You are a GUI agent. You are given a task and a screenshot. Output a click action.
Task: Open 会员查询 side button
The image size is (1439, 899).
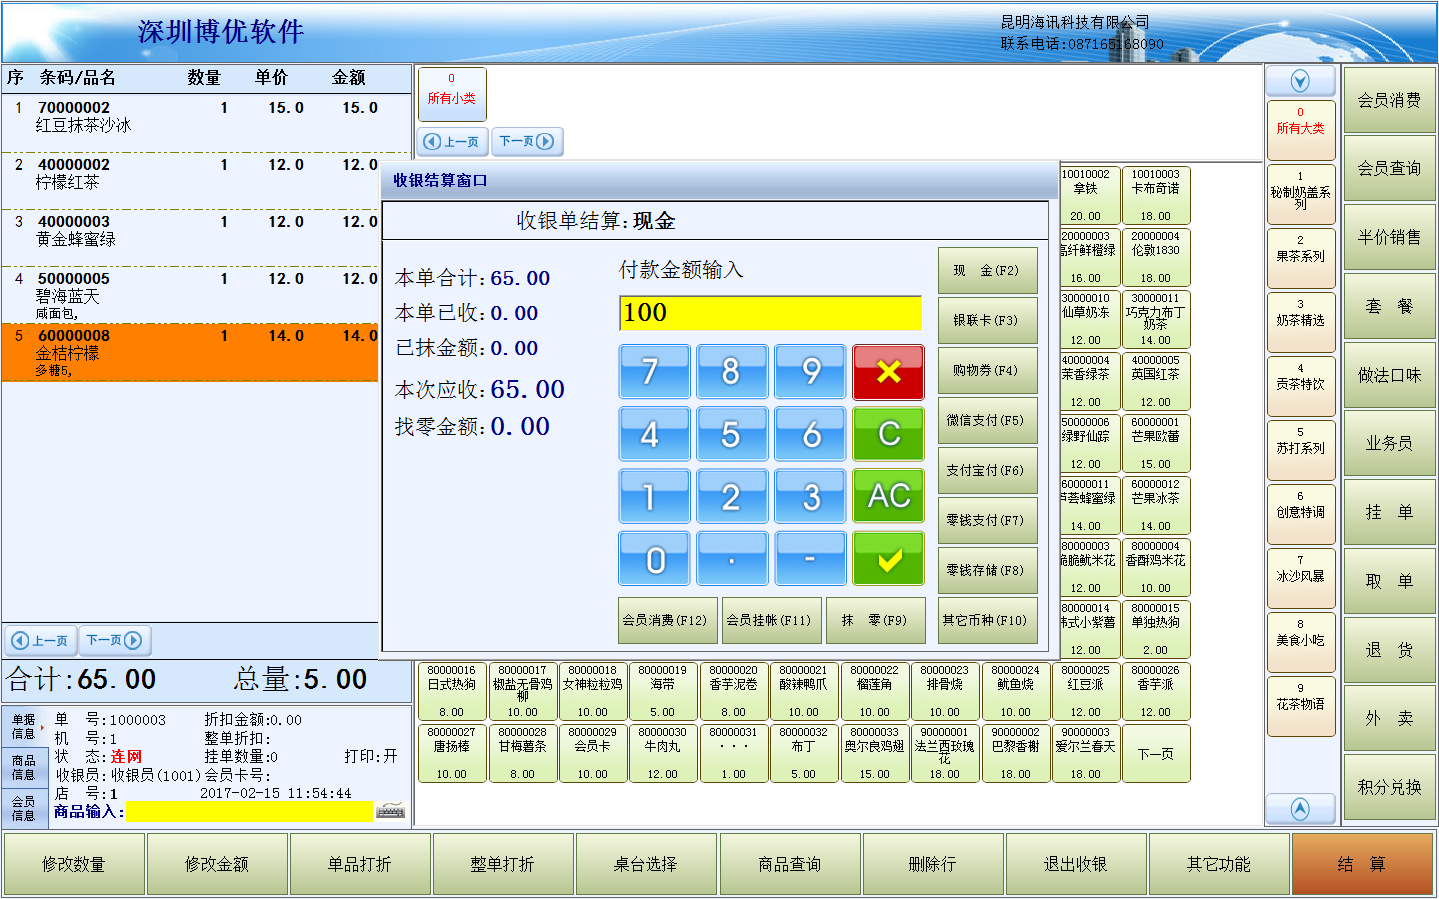tap(1389, 168)
